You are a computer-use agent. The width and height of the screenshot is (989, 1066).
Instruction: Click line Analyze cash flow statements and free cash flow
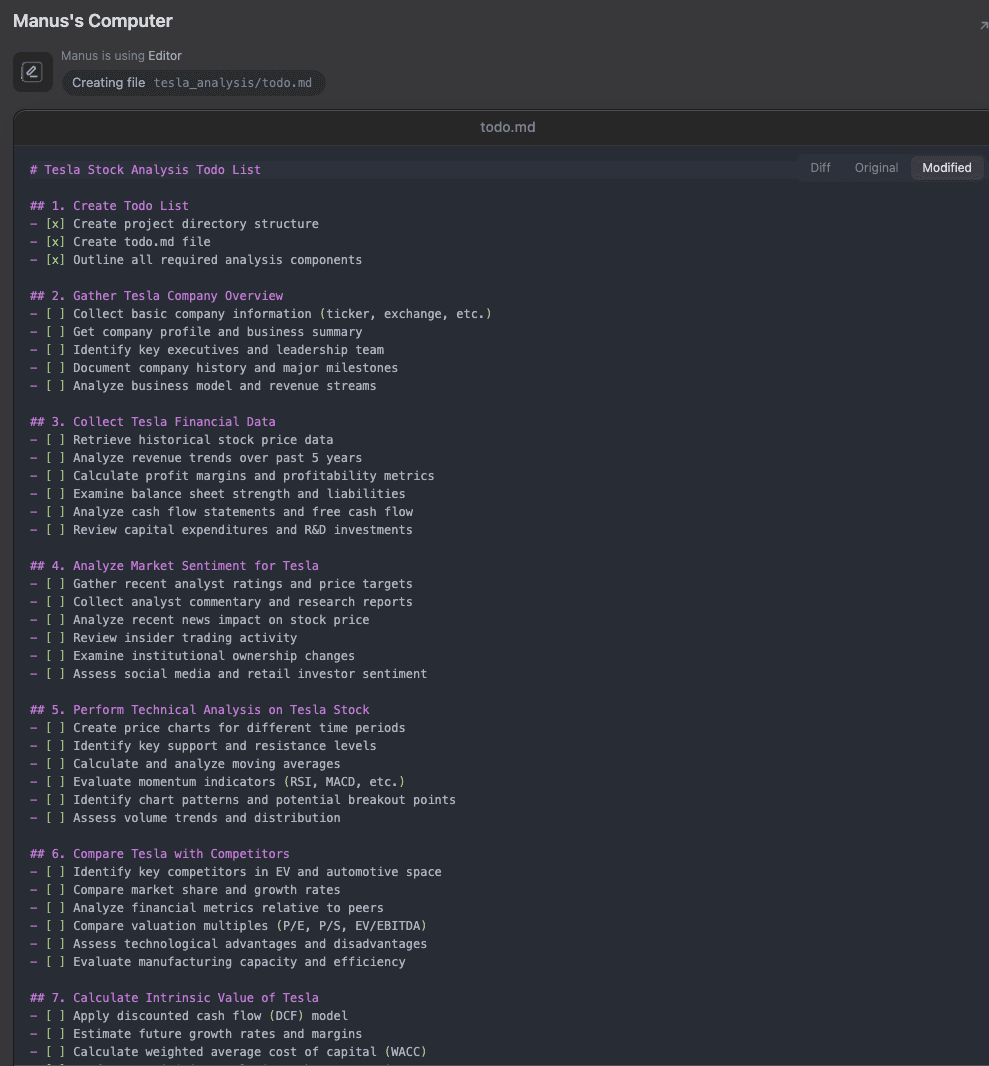click(243, 512)
